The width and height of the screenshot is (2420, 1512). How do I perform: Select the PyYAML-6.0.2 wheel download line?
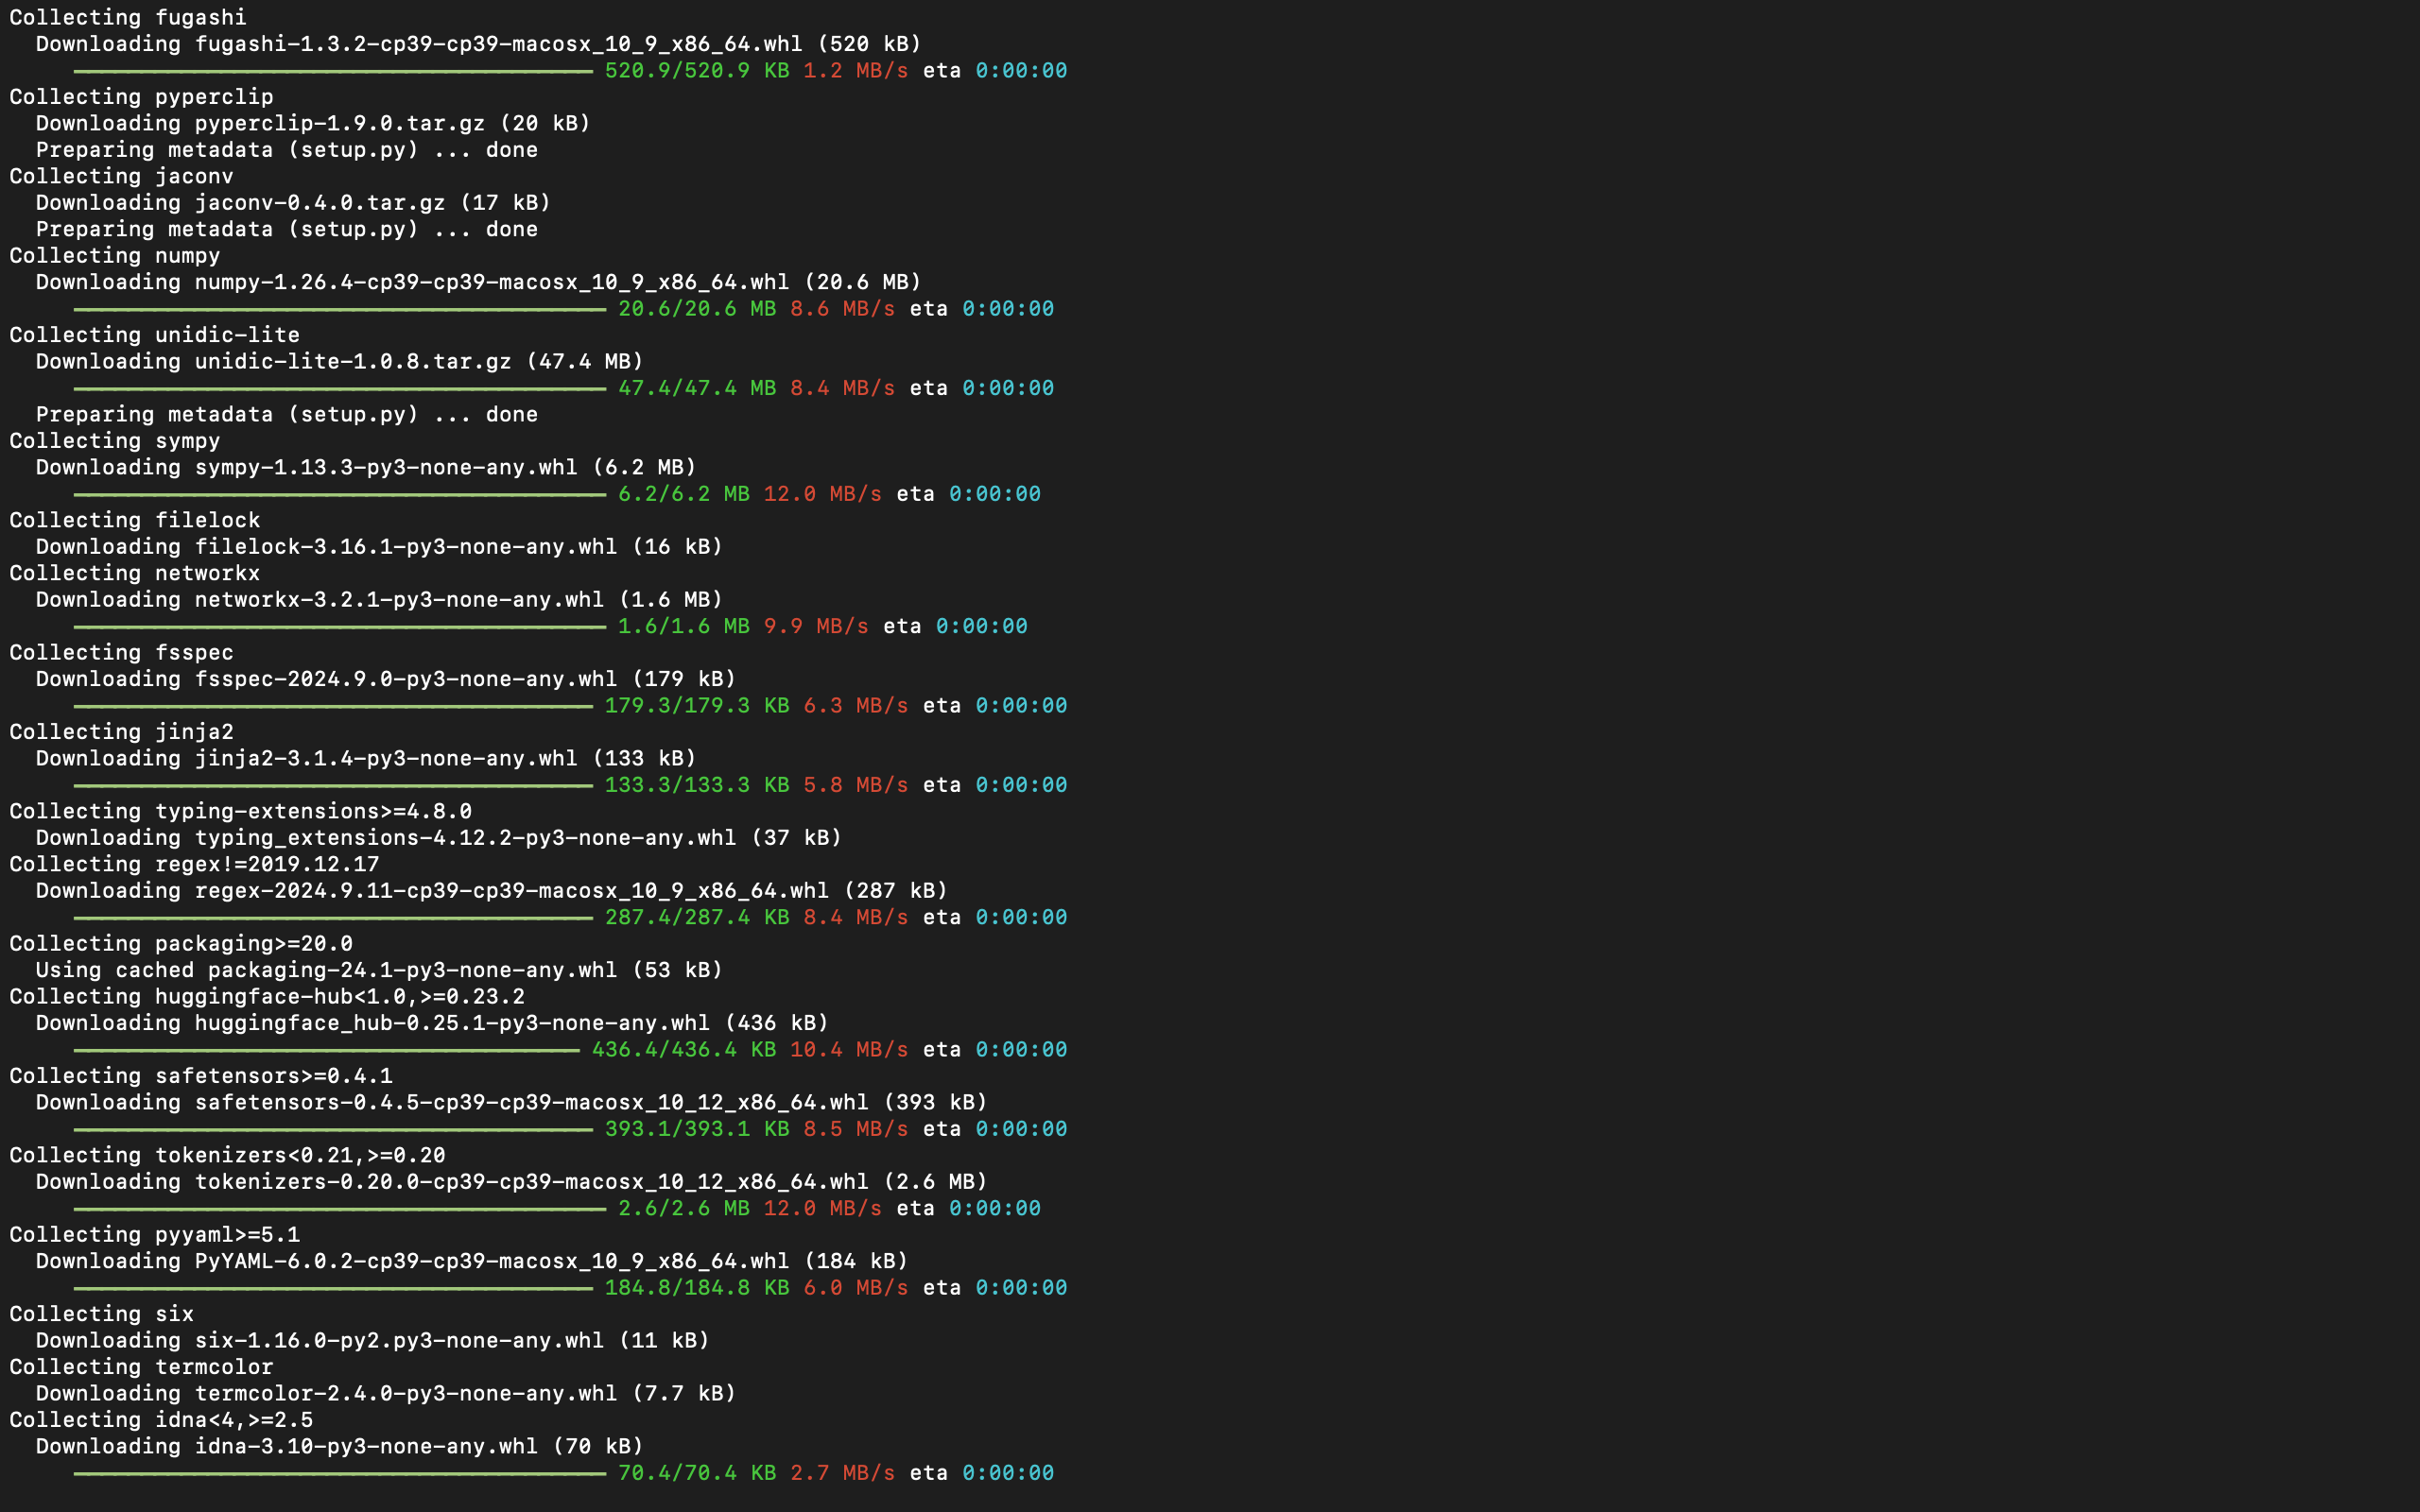point(472,1261)
